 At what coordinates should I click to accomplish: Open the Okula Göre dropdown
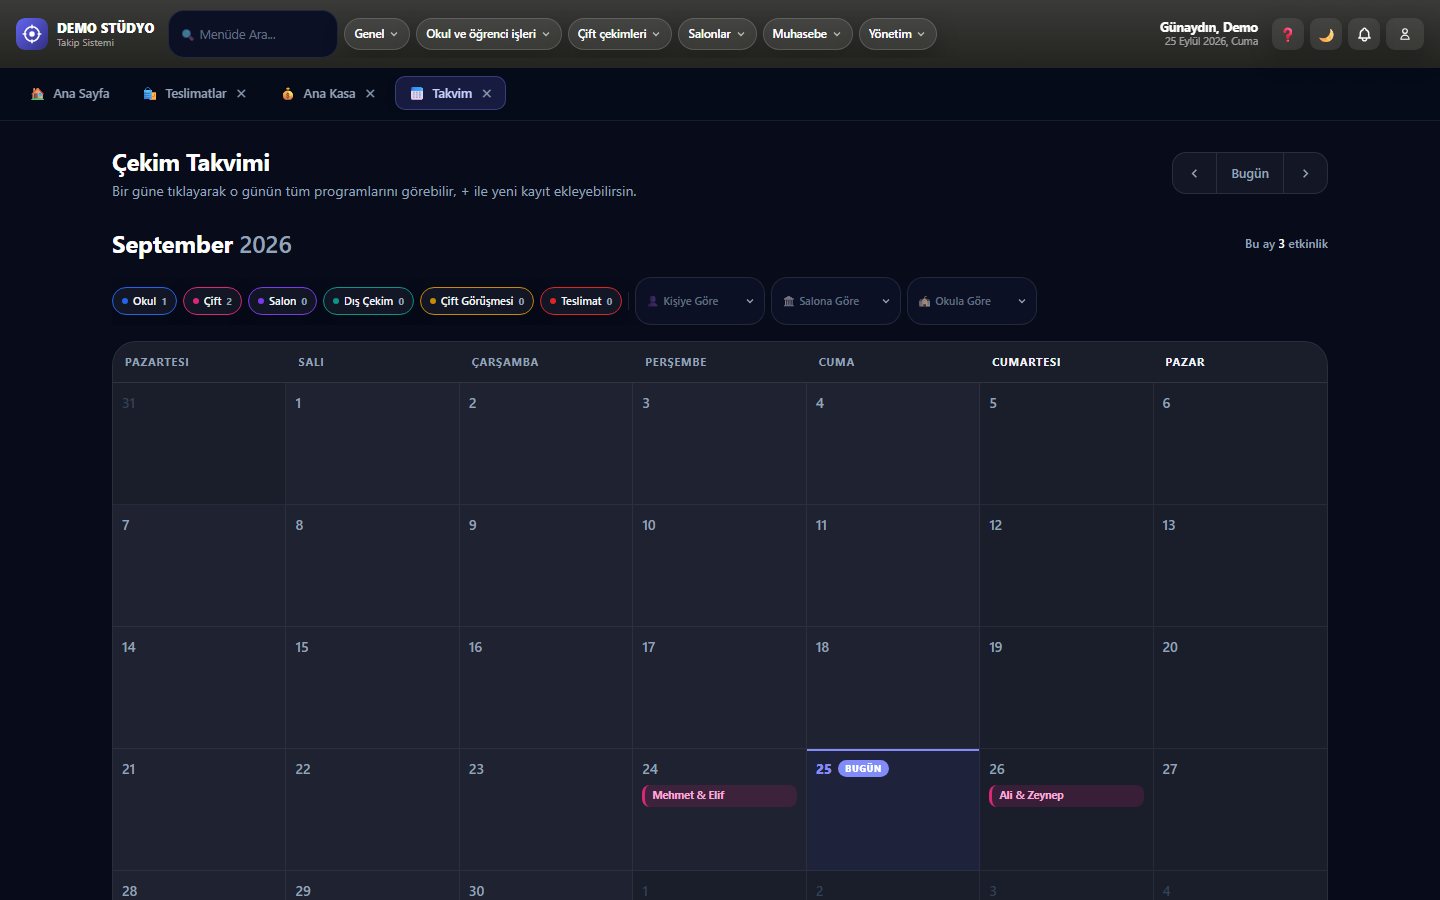tap(972, 301)
